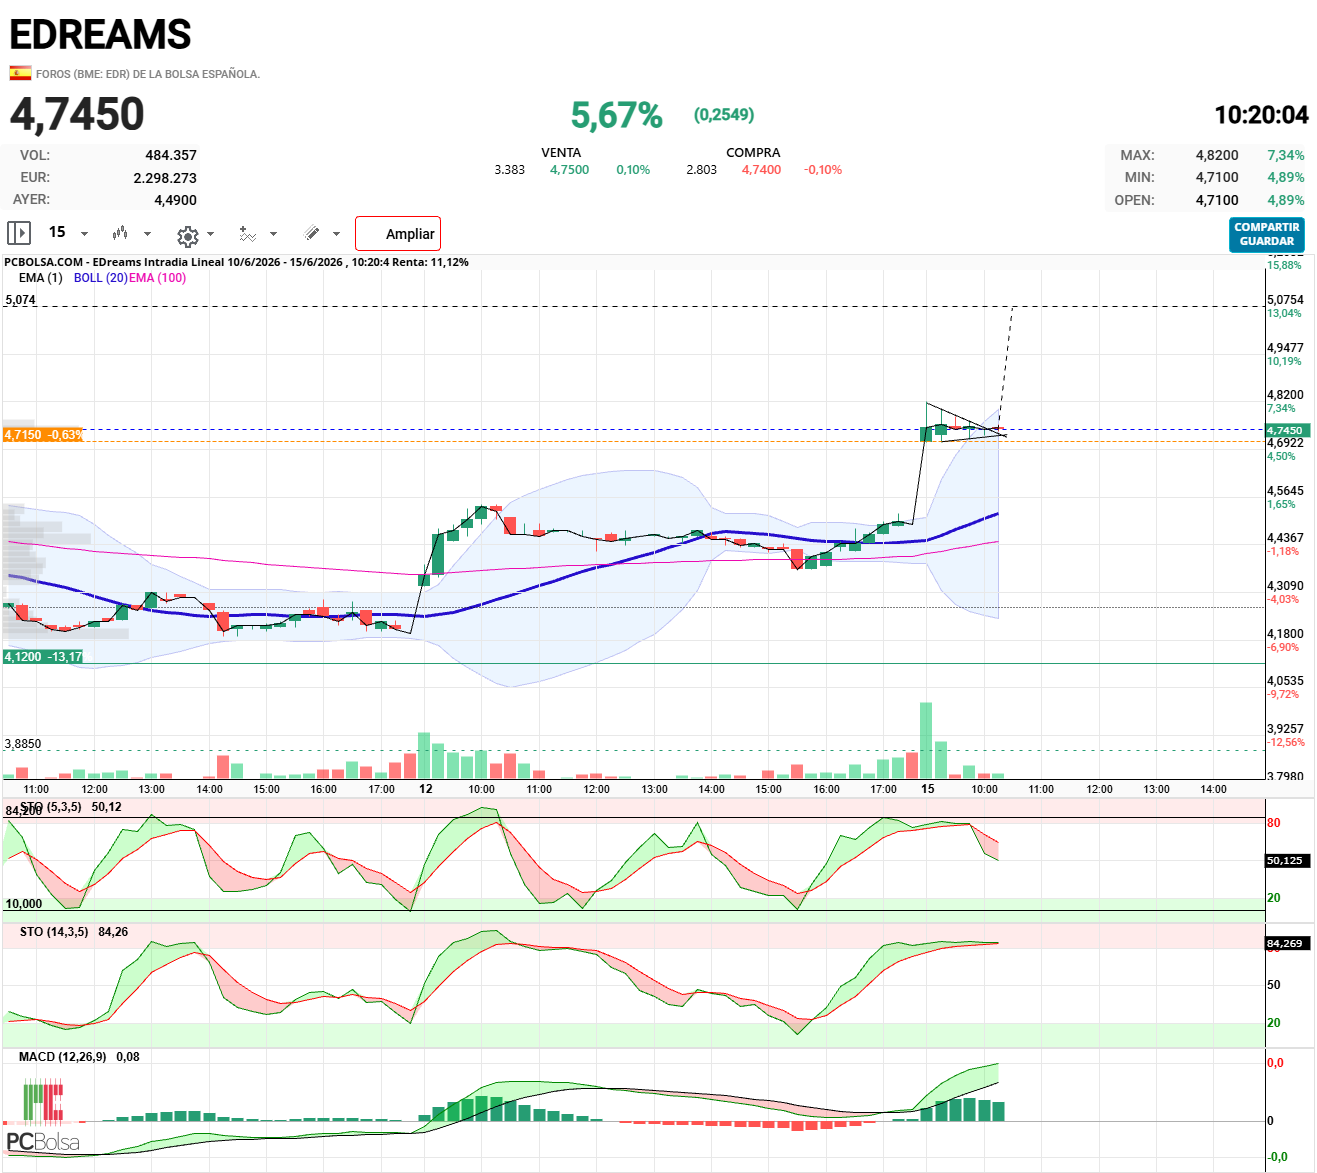Click the VENTA volume 3.383
Screen dimensions: 1317x1173
click(509, 170)
